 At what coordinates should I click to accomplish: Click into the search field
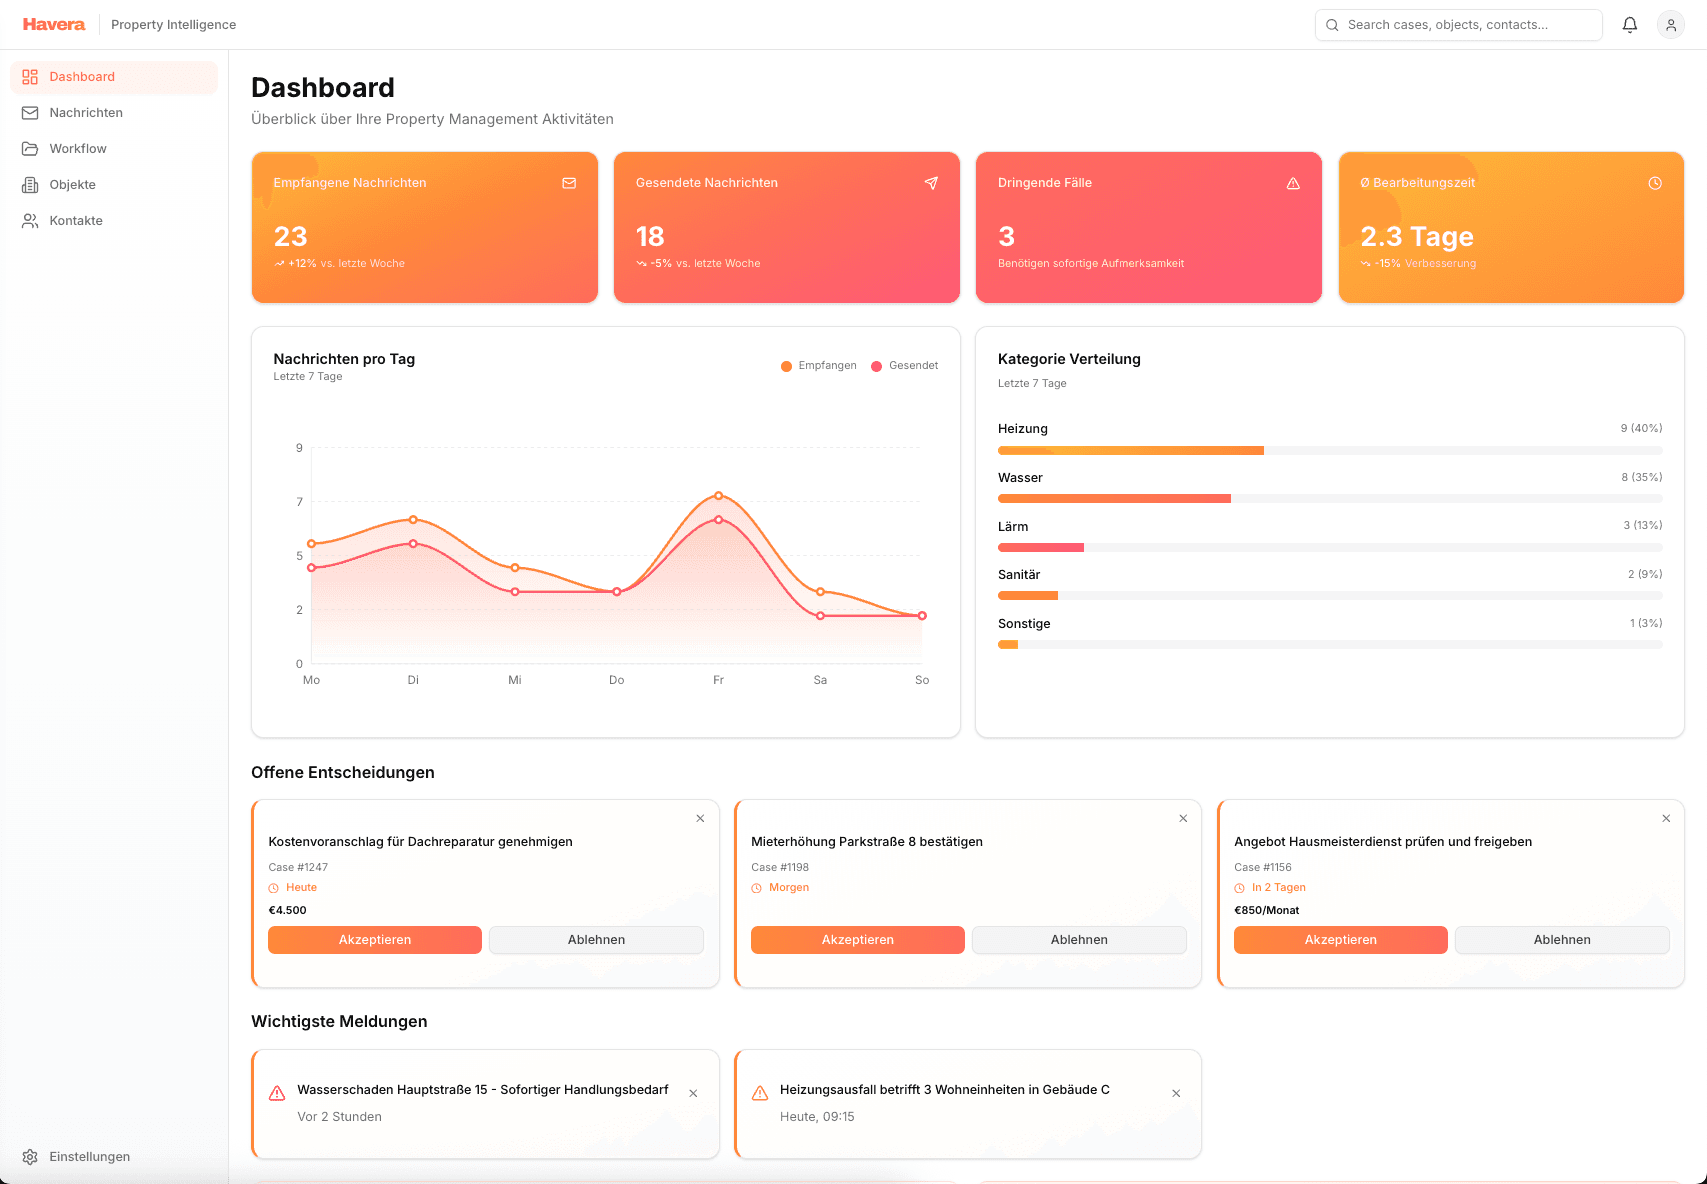pyautogui.click(x=1458, y=24)
